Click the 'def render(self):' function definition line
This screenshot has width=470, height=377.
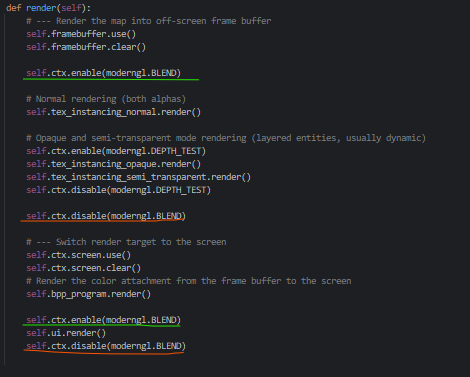(x=48, y=8)
